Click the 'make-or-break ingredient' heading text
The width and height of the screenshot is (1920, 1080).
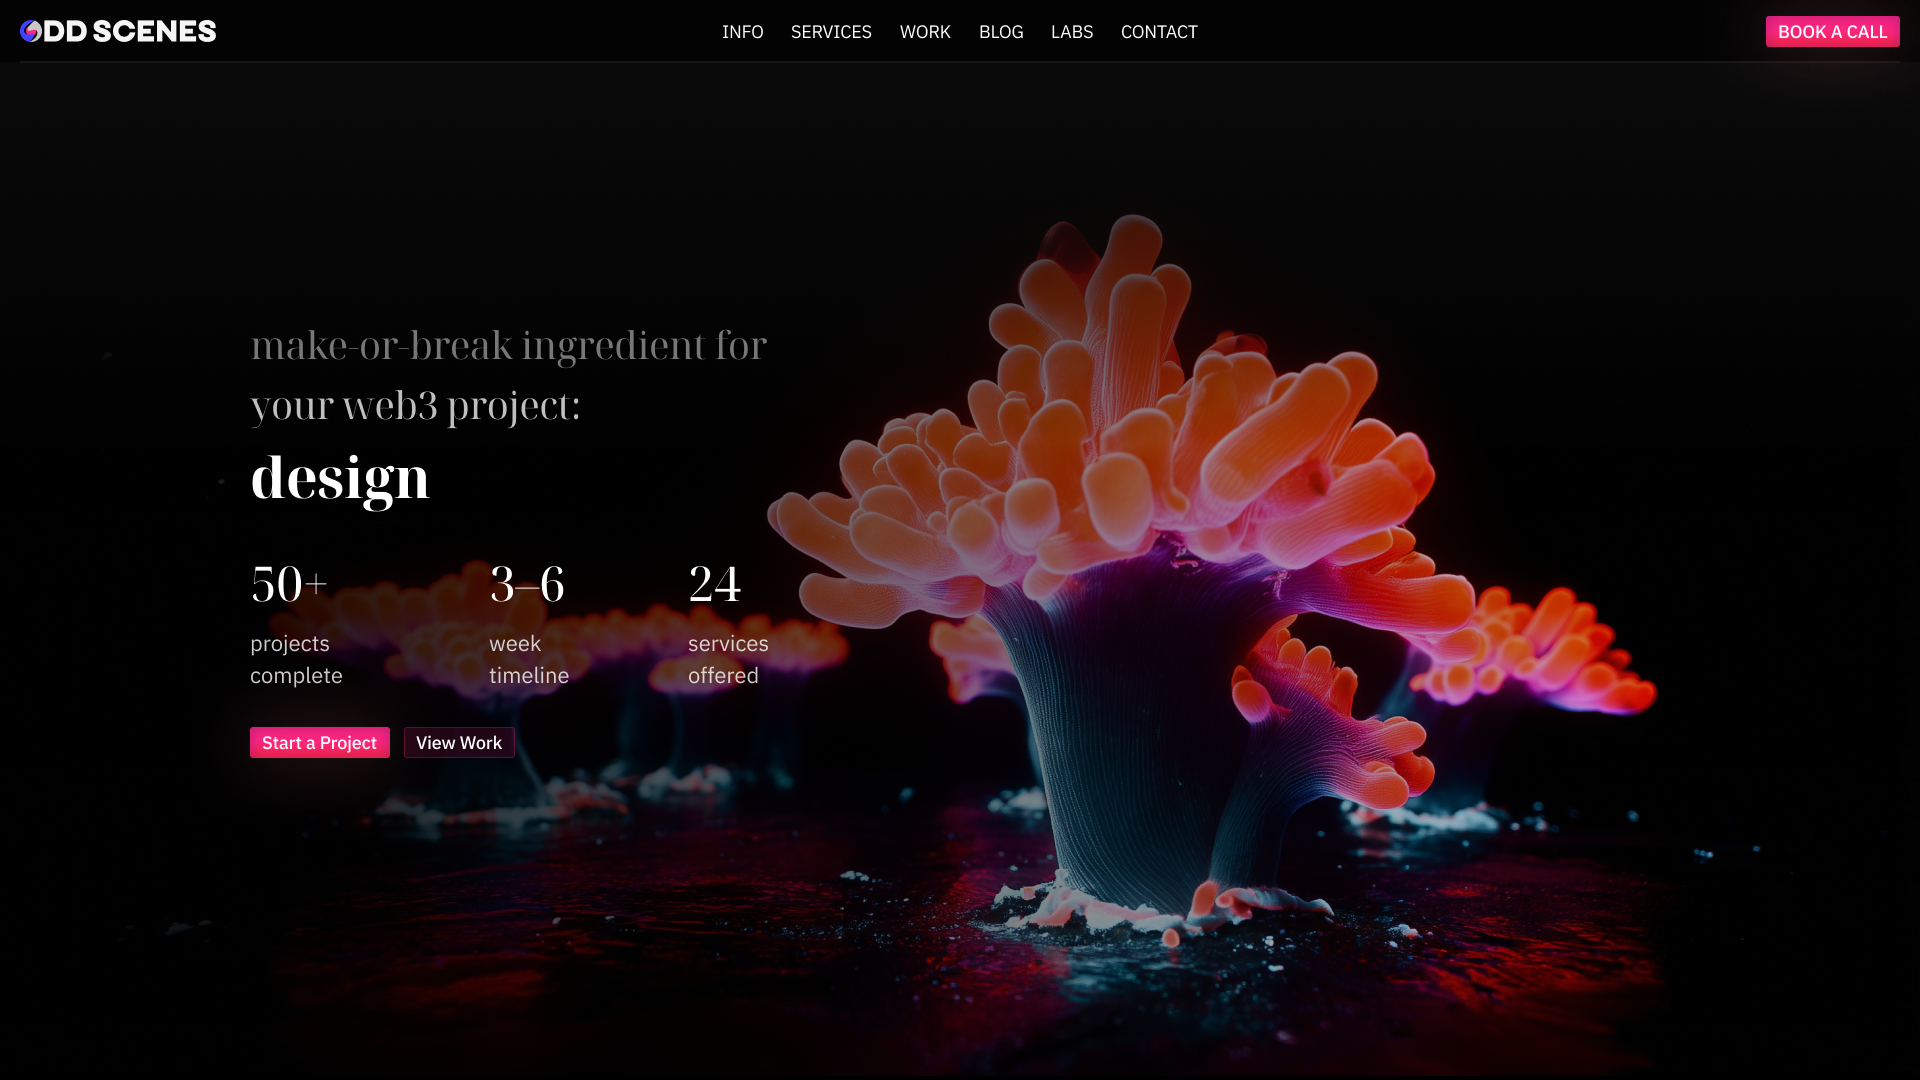508,346
